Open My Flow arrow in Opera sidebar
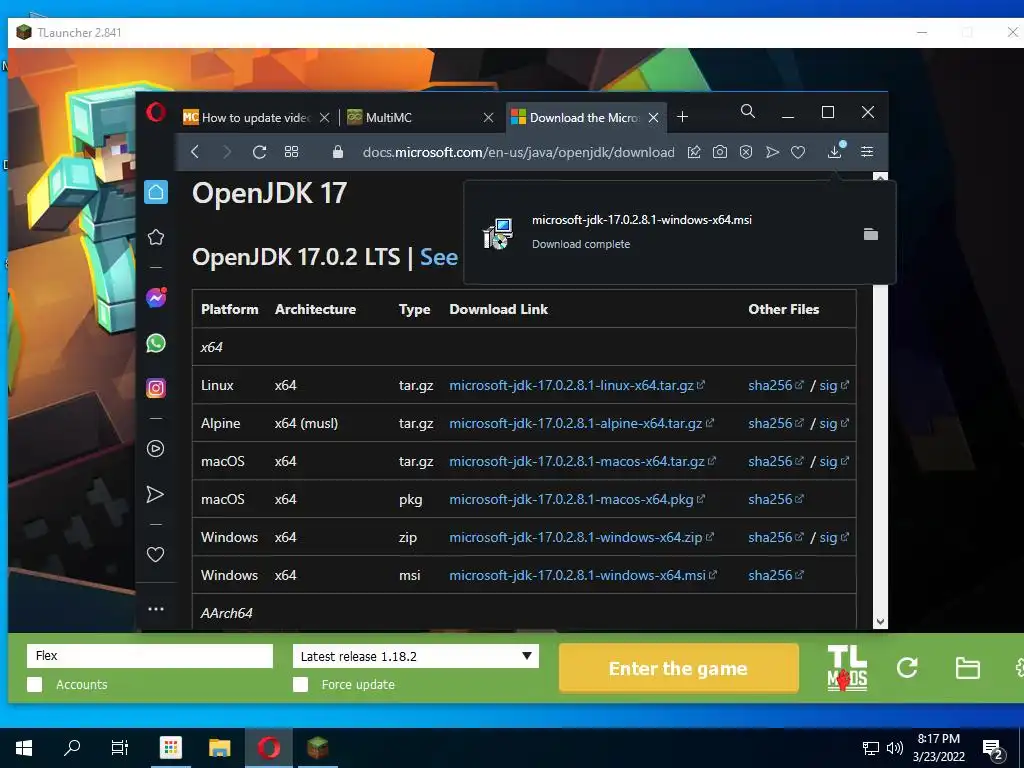This screenshot has width=1024, height=768. coord(155,494)
